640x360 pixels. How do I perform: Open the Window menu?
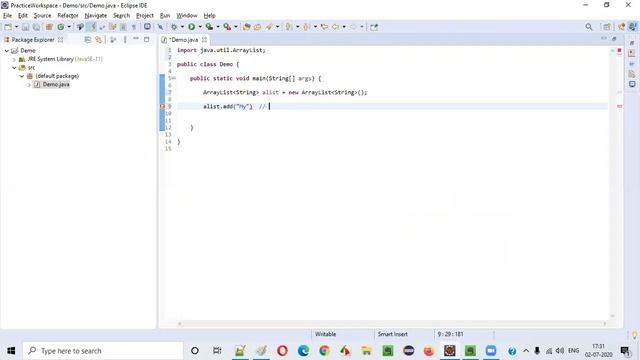click(187, 16)
